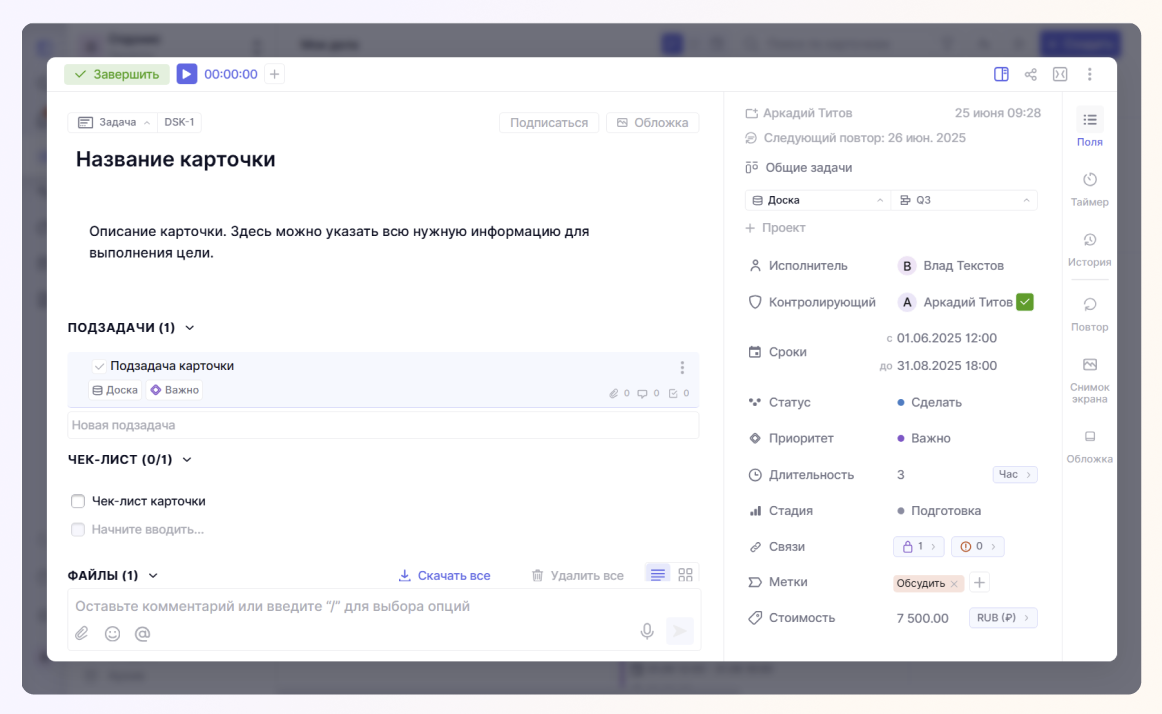
Task: Check the 'Чек-лист карточки' checkbox
Action: (x=78, y=501)
